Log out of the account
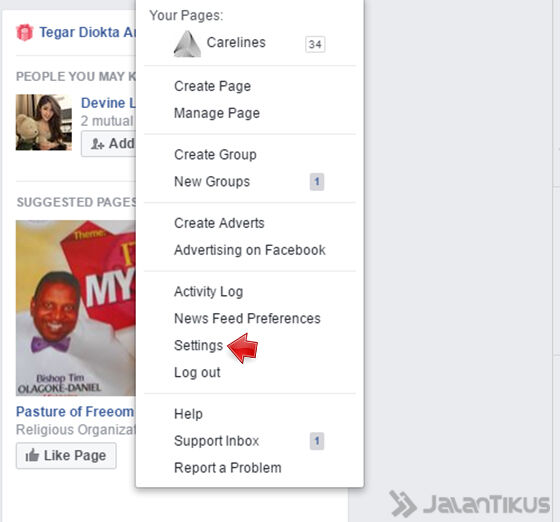 click(x=197, y=372)
